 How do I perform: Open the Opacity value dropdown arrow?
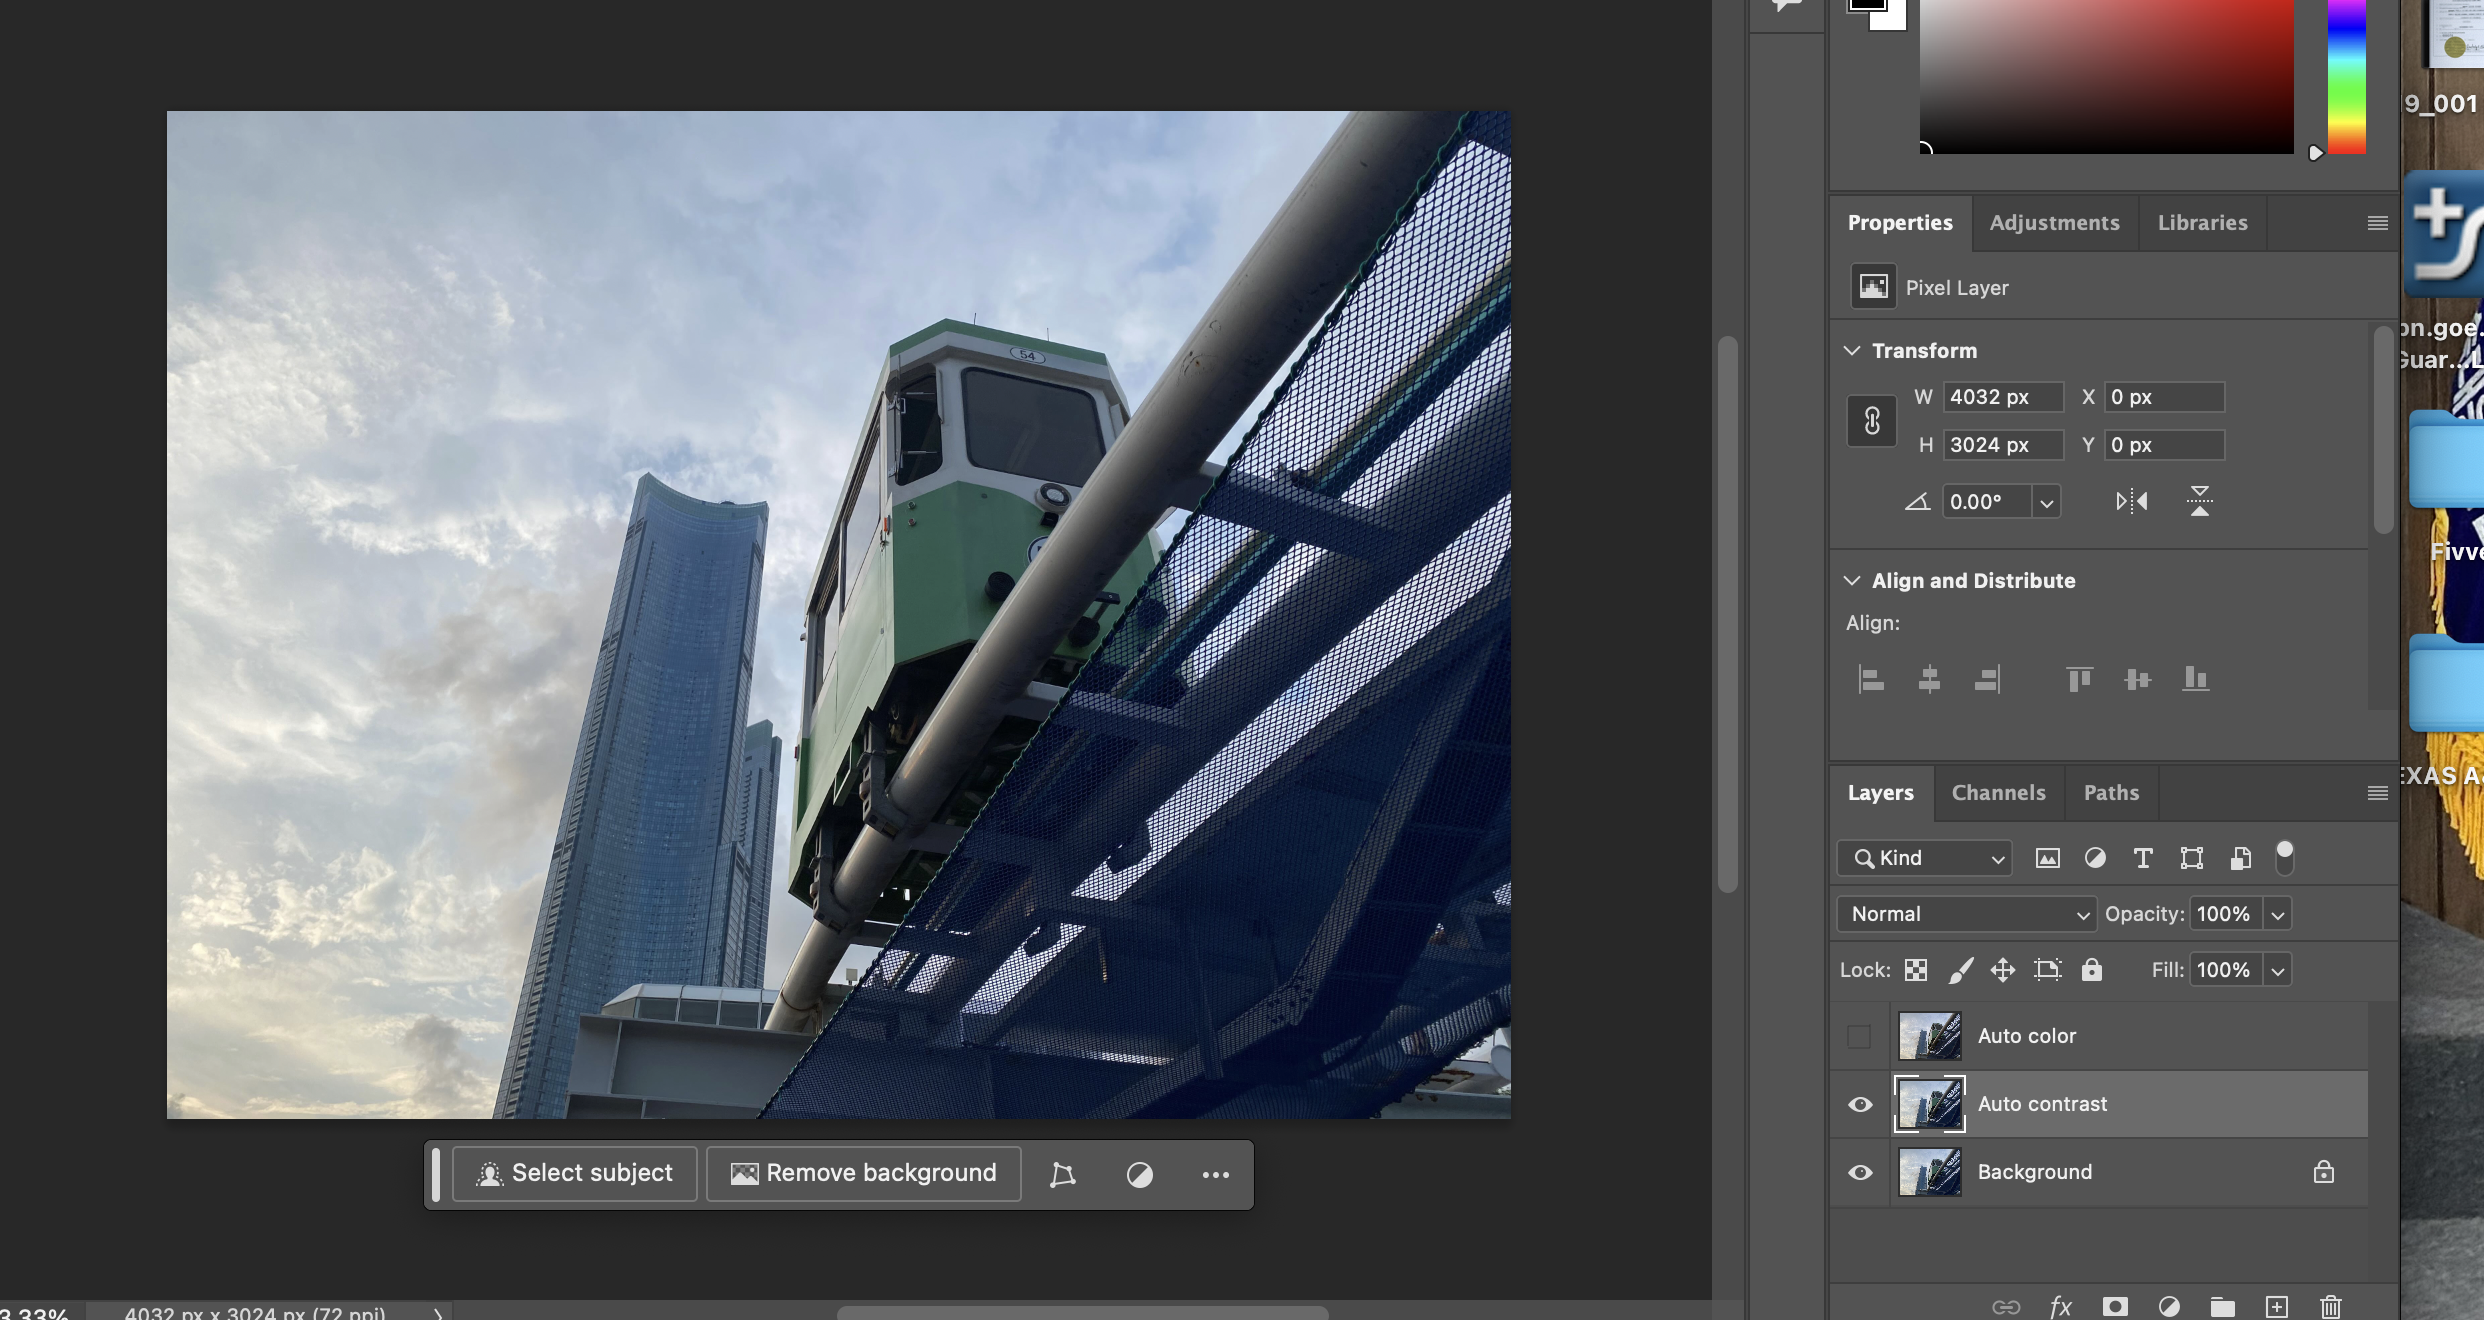click(2277, 915)
